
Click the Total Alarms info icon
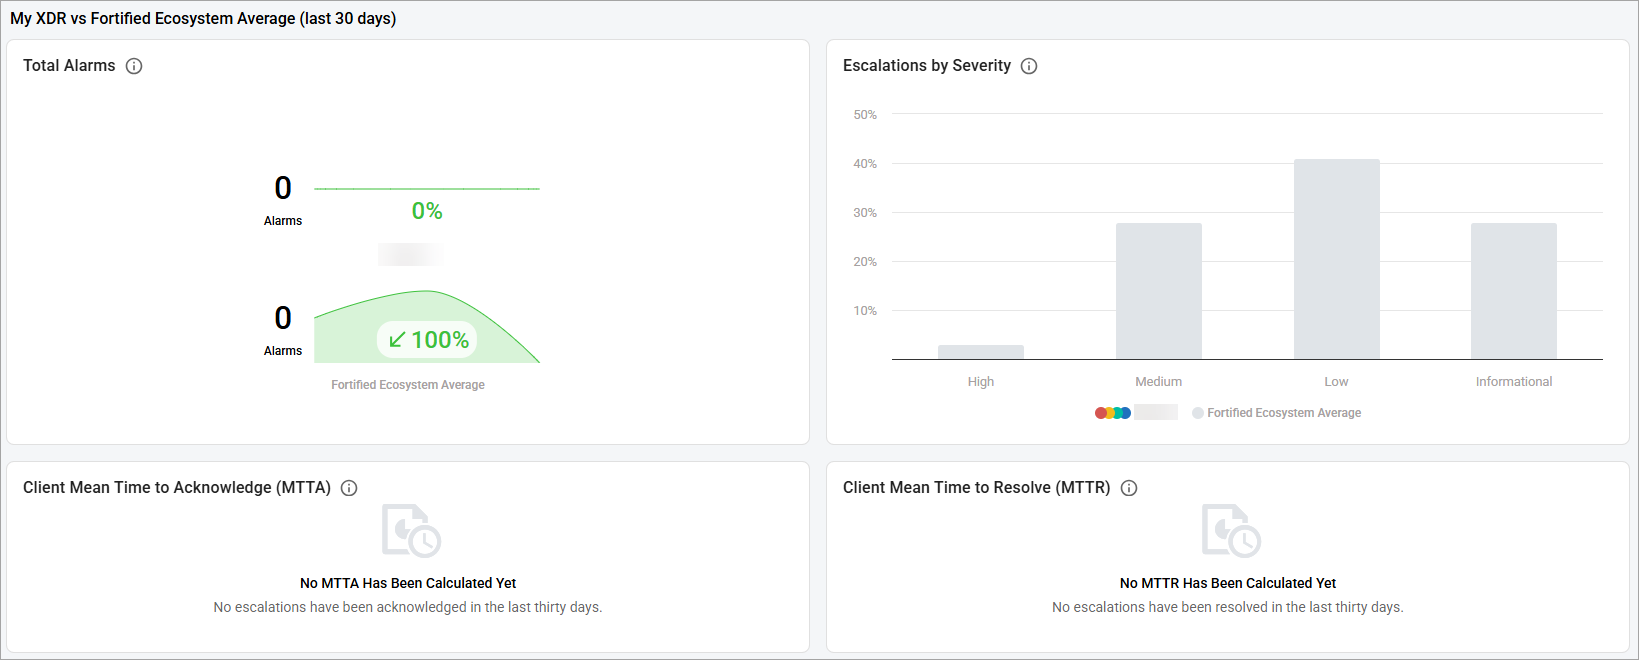[x=134, y=66]
